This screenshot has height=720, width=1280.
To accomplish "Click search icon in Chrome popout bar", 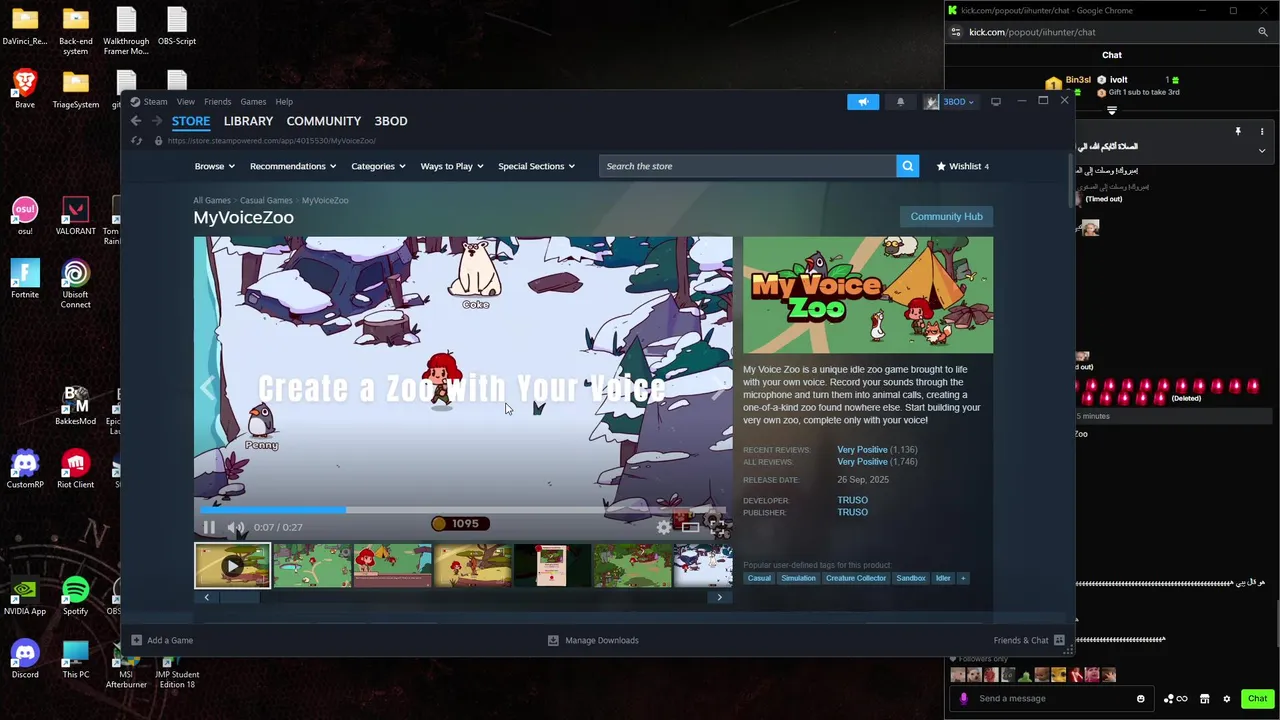I will coord(1263,32).
